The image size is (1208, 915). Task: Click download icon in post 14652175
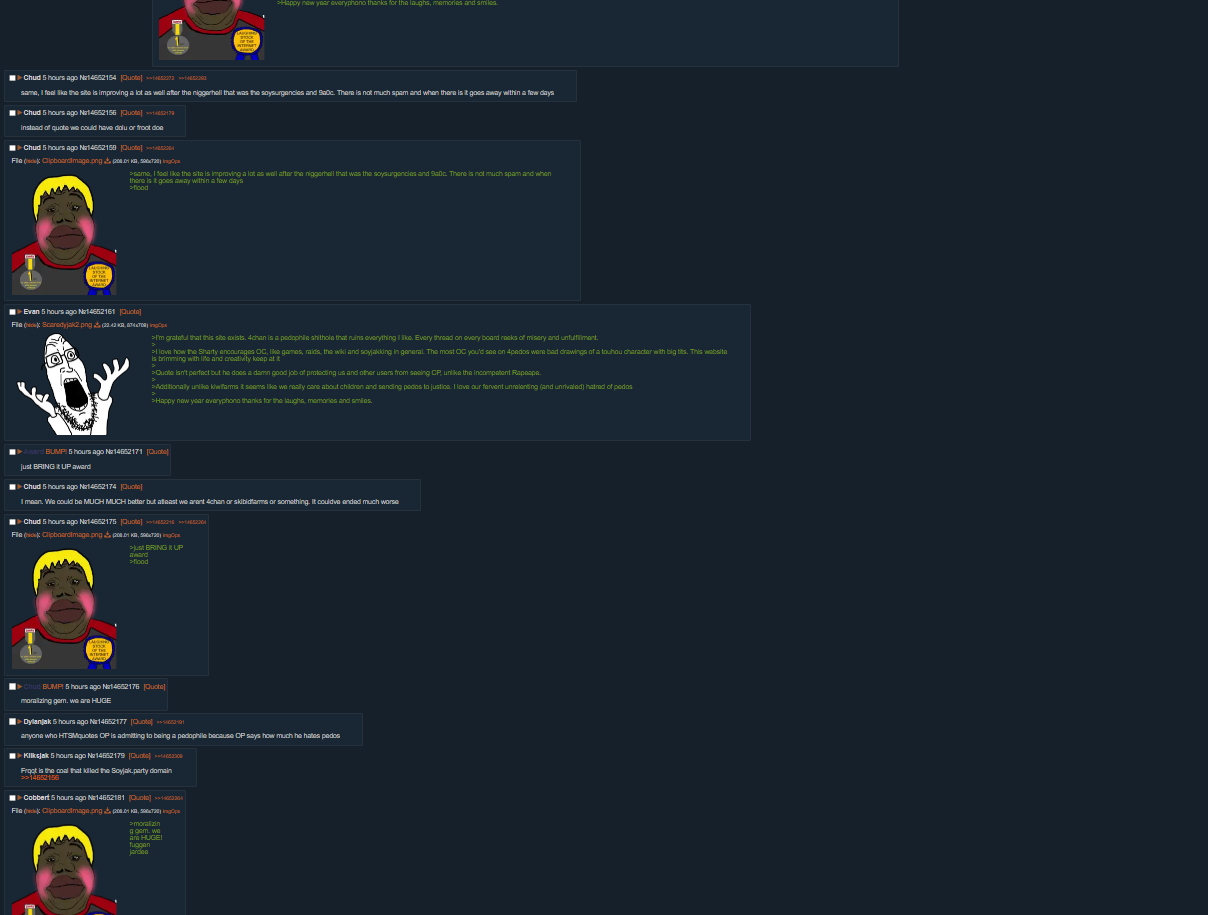pyautogui.click(x=108, y=535)
